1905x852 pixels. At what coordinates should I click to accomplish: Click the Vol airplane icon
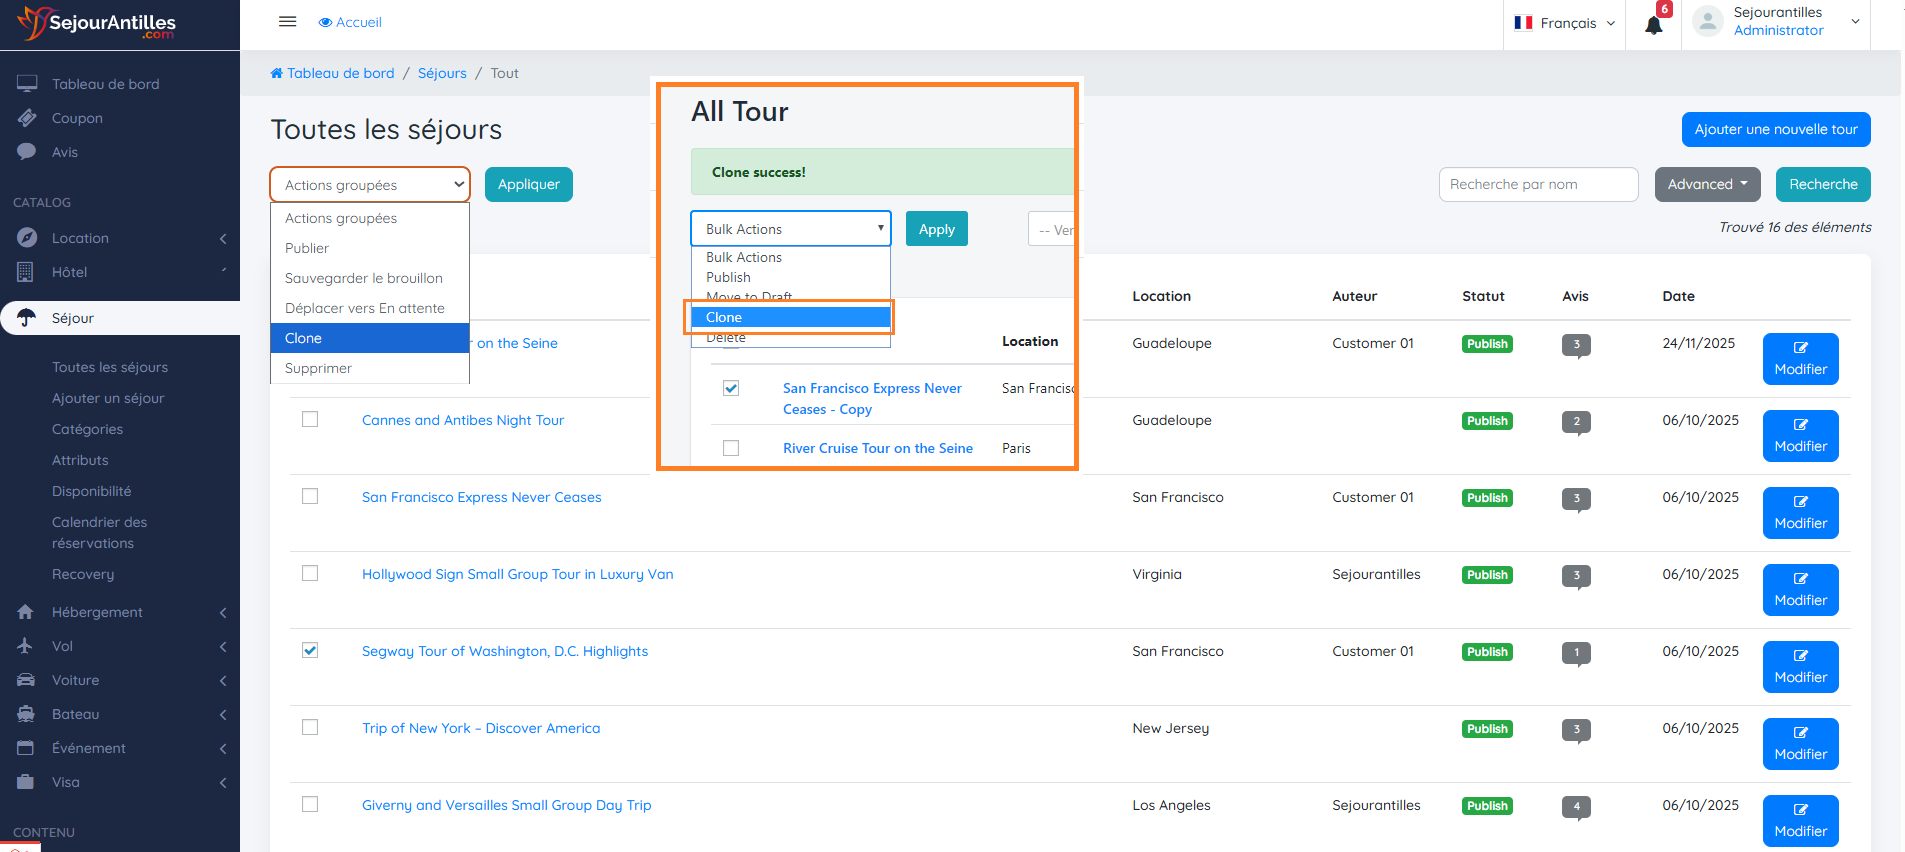(x=26, y=646)
